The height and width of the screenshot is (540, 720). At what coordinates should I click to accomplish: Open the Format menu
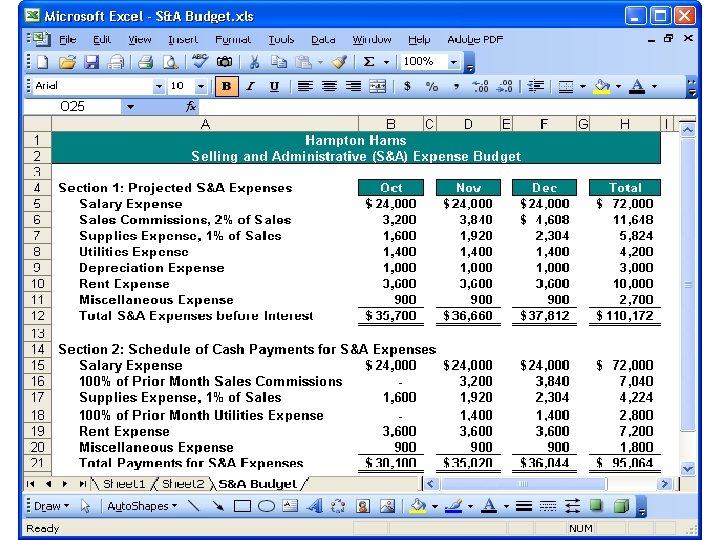pos(233,39)
